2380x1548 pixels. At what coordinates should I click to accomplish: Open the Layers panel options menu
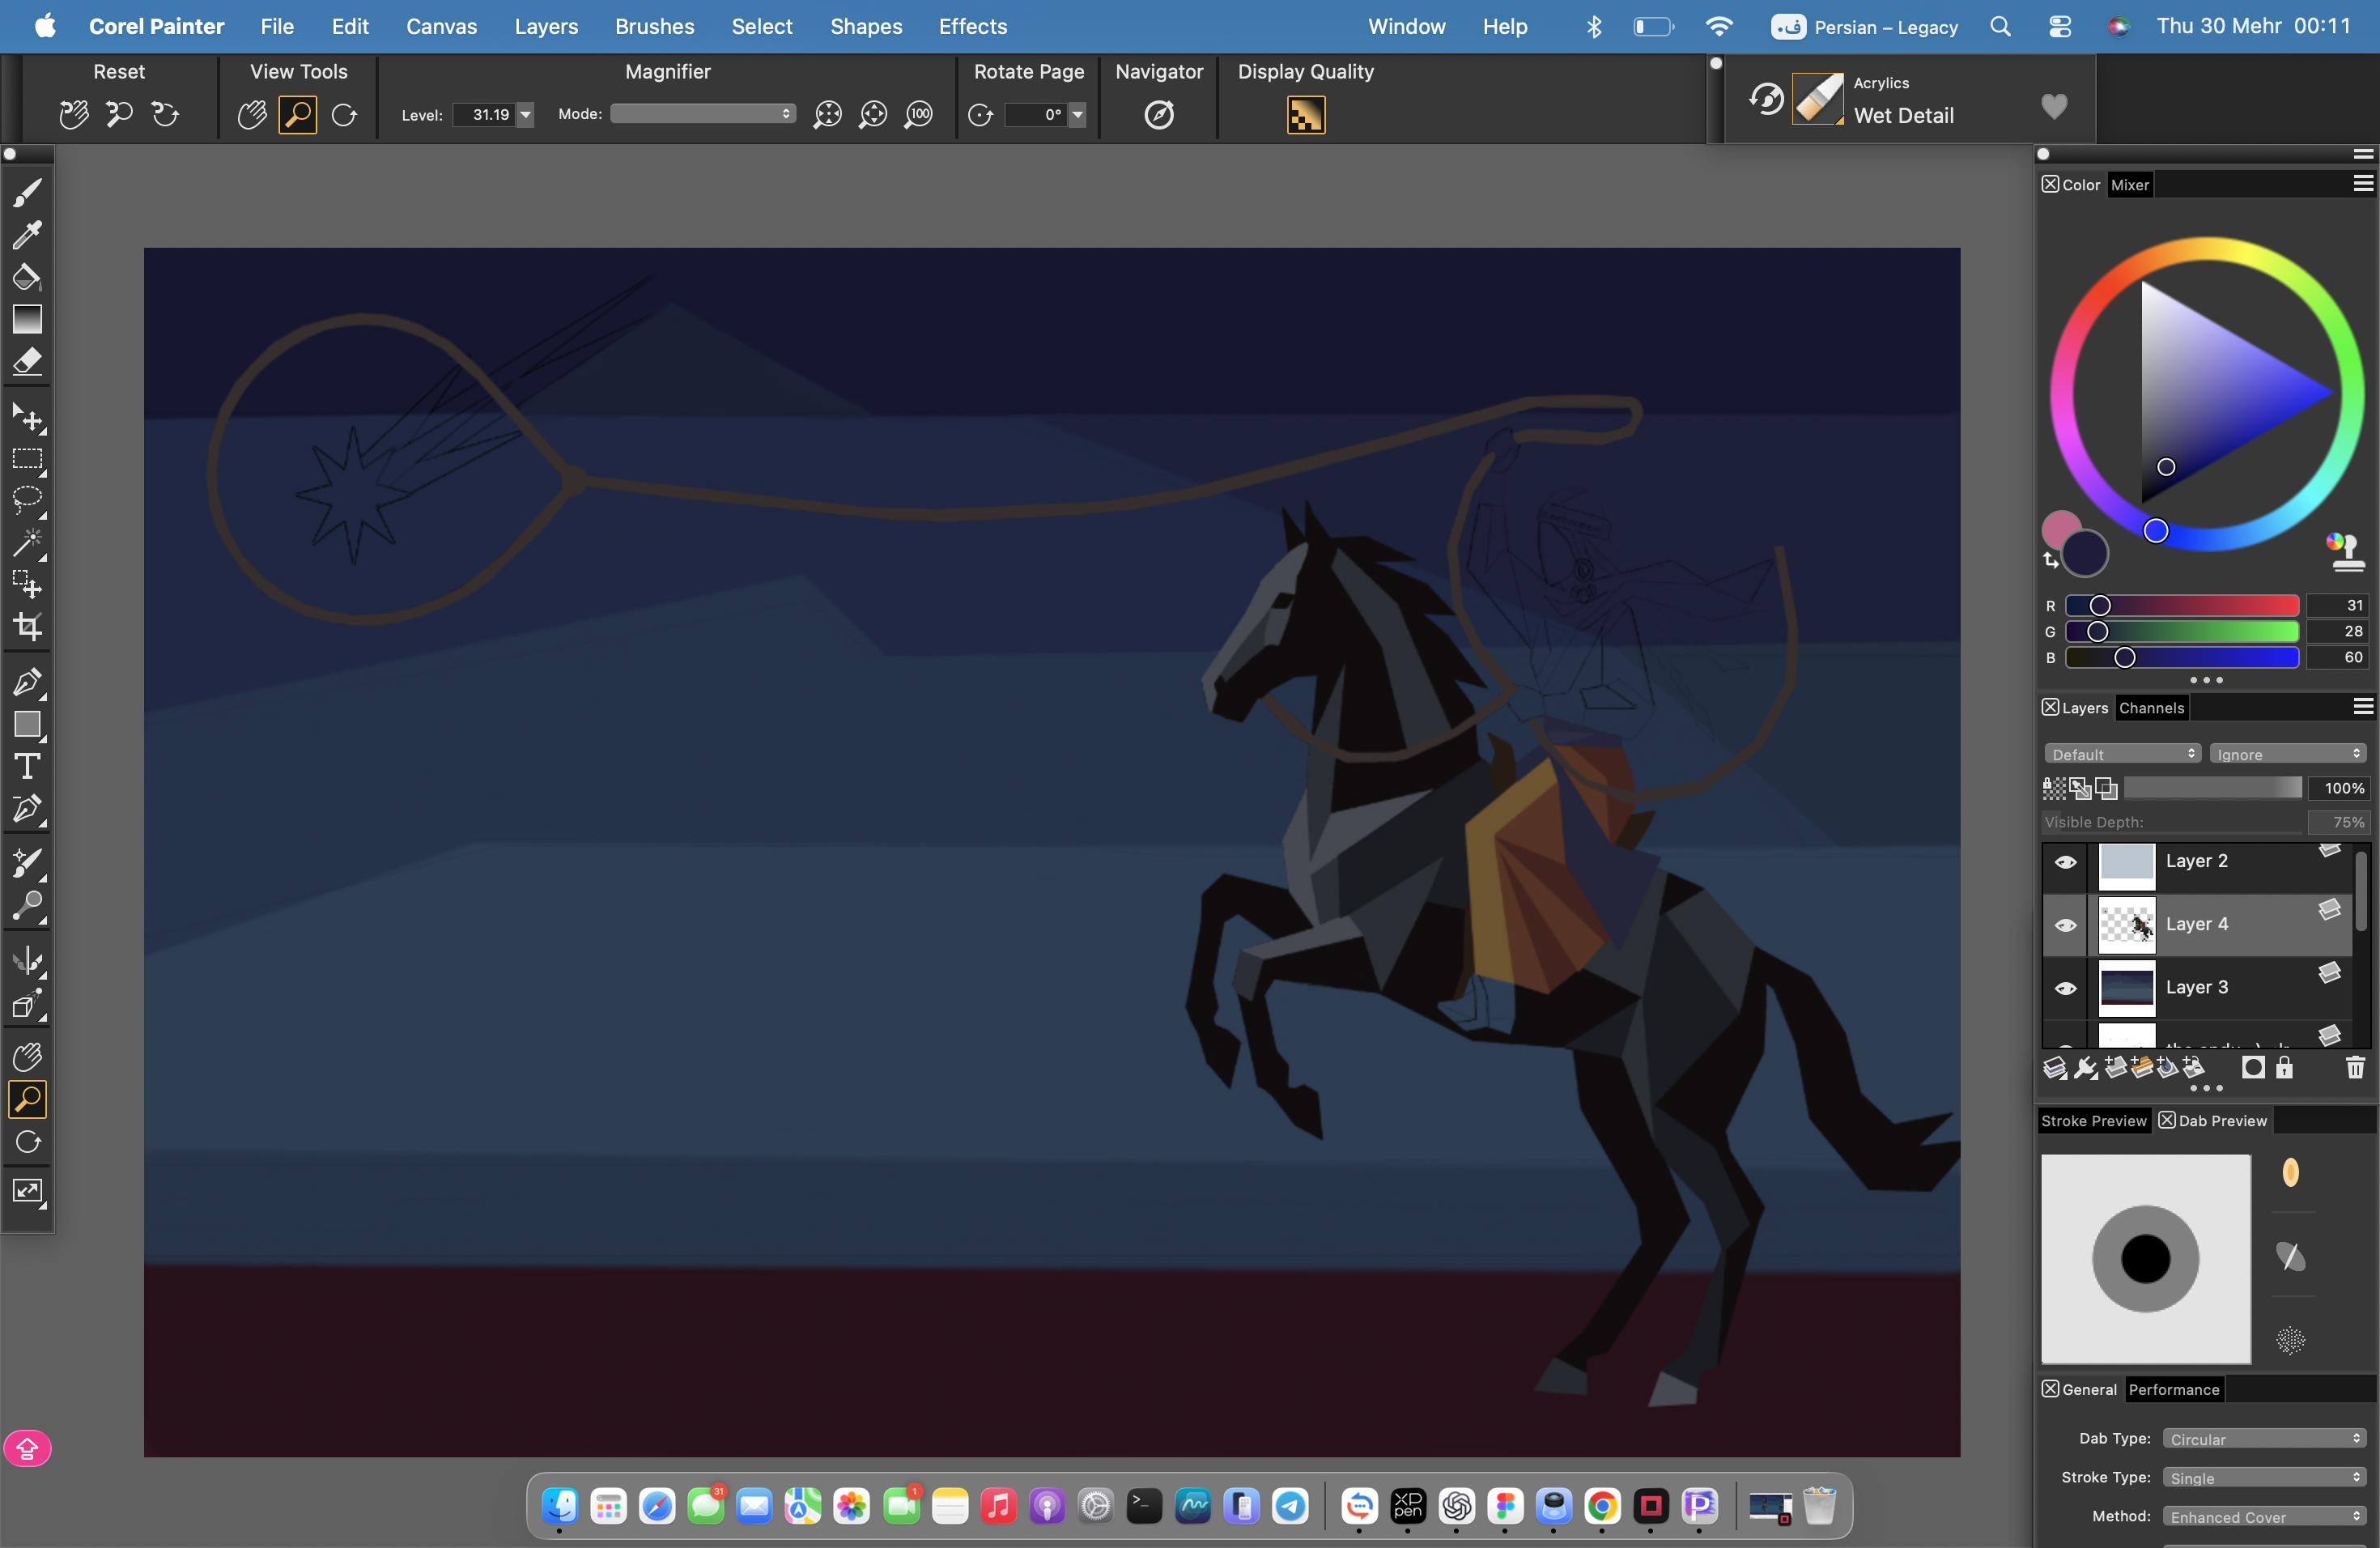coord(2363,707)
